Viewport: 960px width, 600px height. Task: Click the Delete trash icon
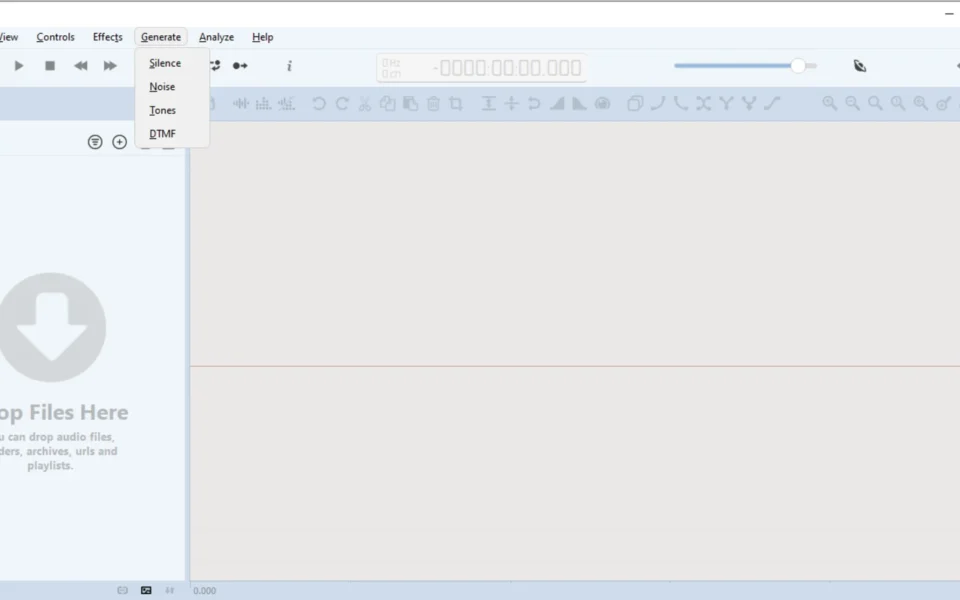click(433, 103)
